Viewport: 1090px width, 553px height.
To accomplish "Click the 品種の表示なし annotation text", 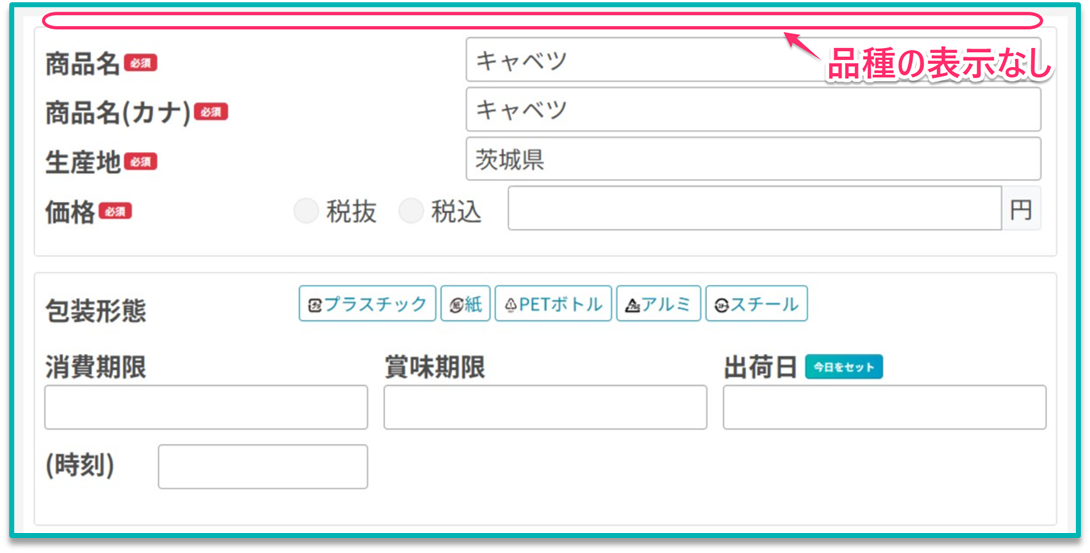I will [939, 66].
